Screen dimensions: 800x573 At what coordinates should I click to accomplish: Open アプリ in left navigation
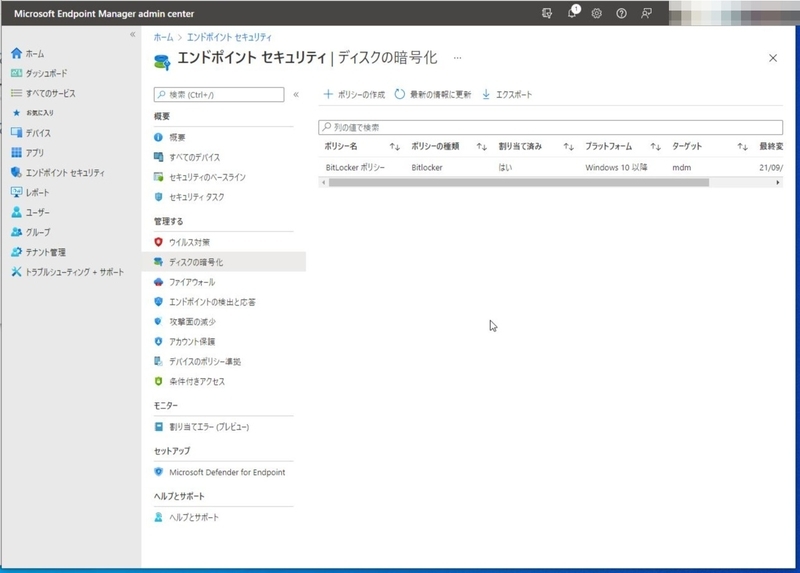coord(34,153)
